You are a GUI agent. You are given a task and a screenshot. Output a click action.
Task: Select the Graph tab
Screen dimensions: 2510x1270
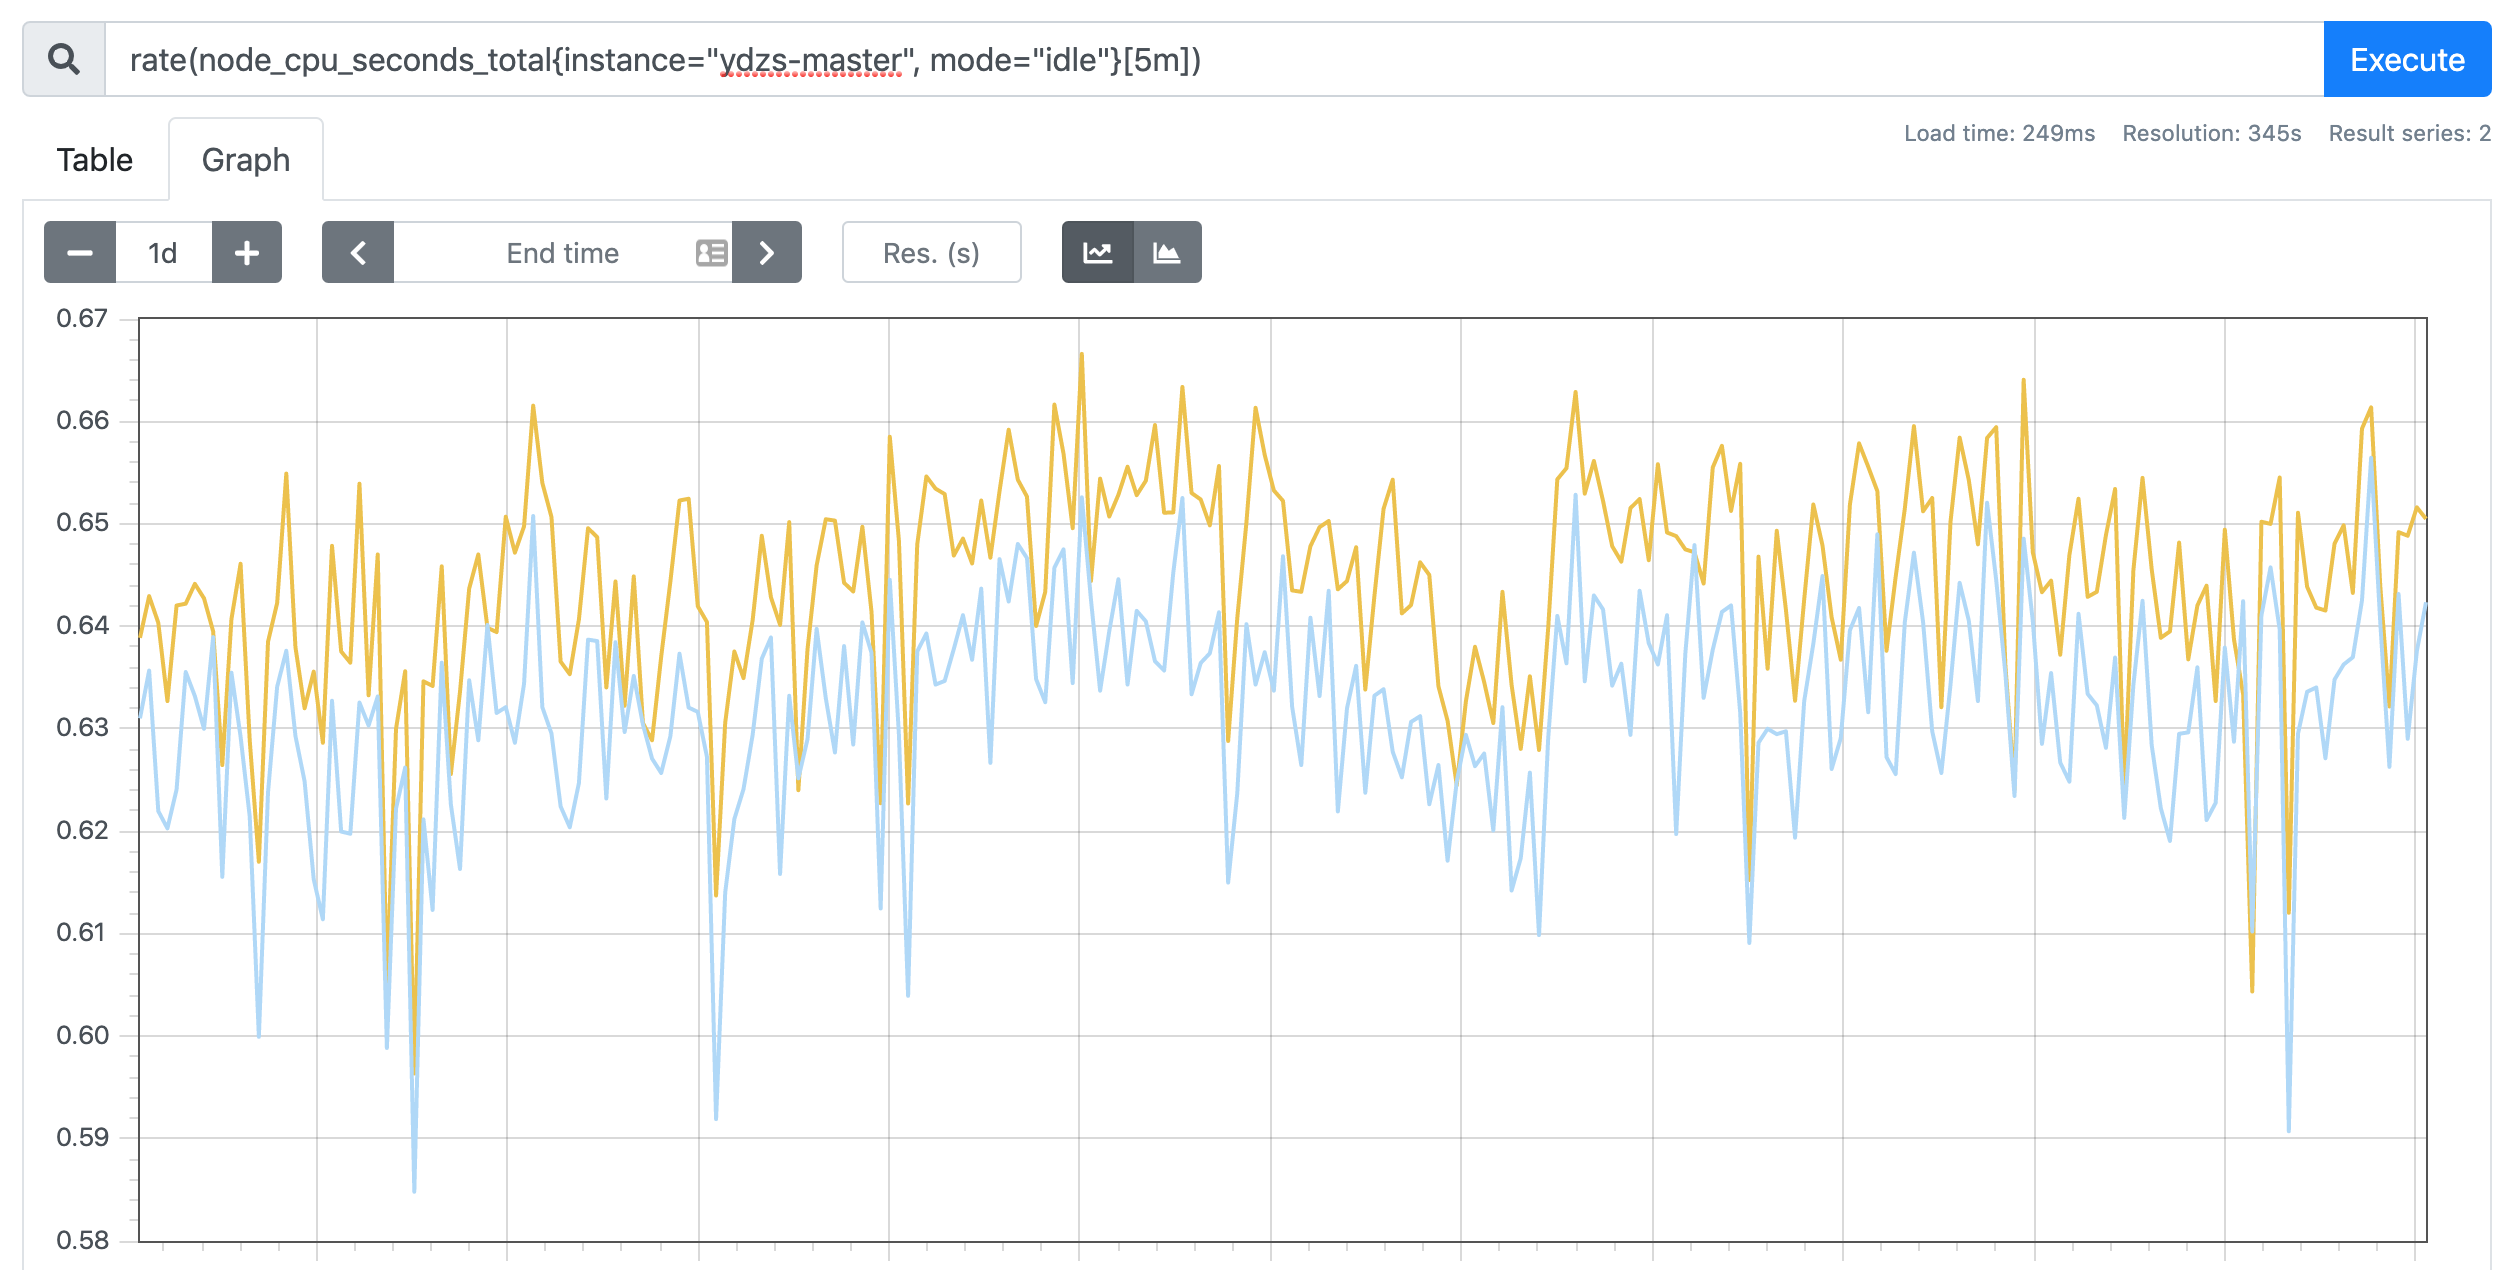coord(246,160)
